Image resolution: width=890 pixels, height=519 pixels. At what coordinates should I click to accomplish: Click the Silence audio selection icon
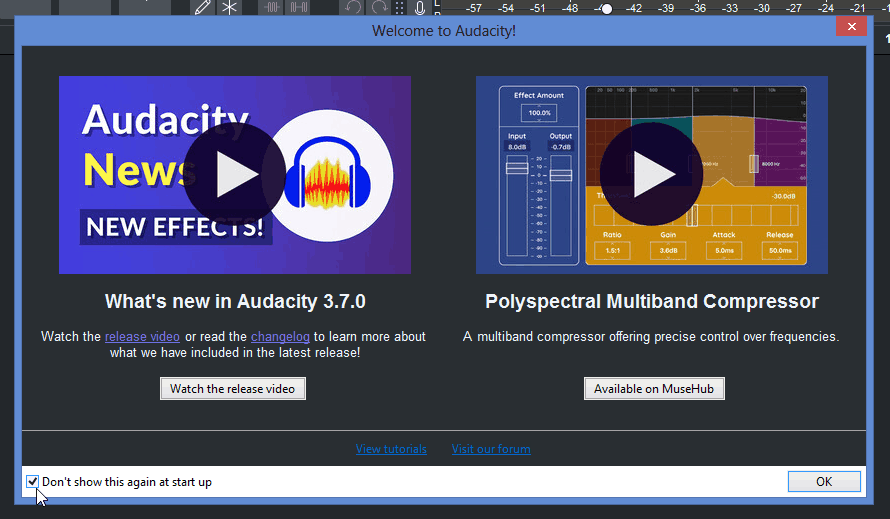tap(299, 7)
